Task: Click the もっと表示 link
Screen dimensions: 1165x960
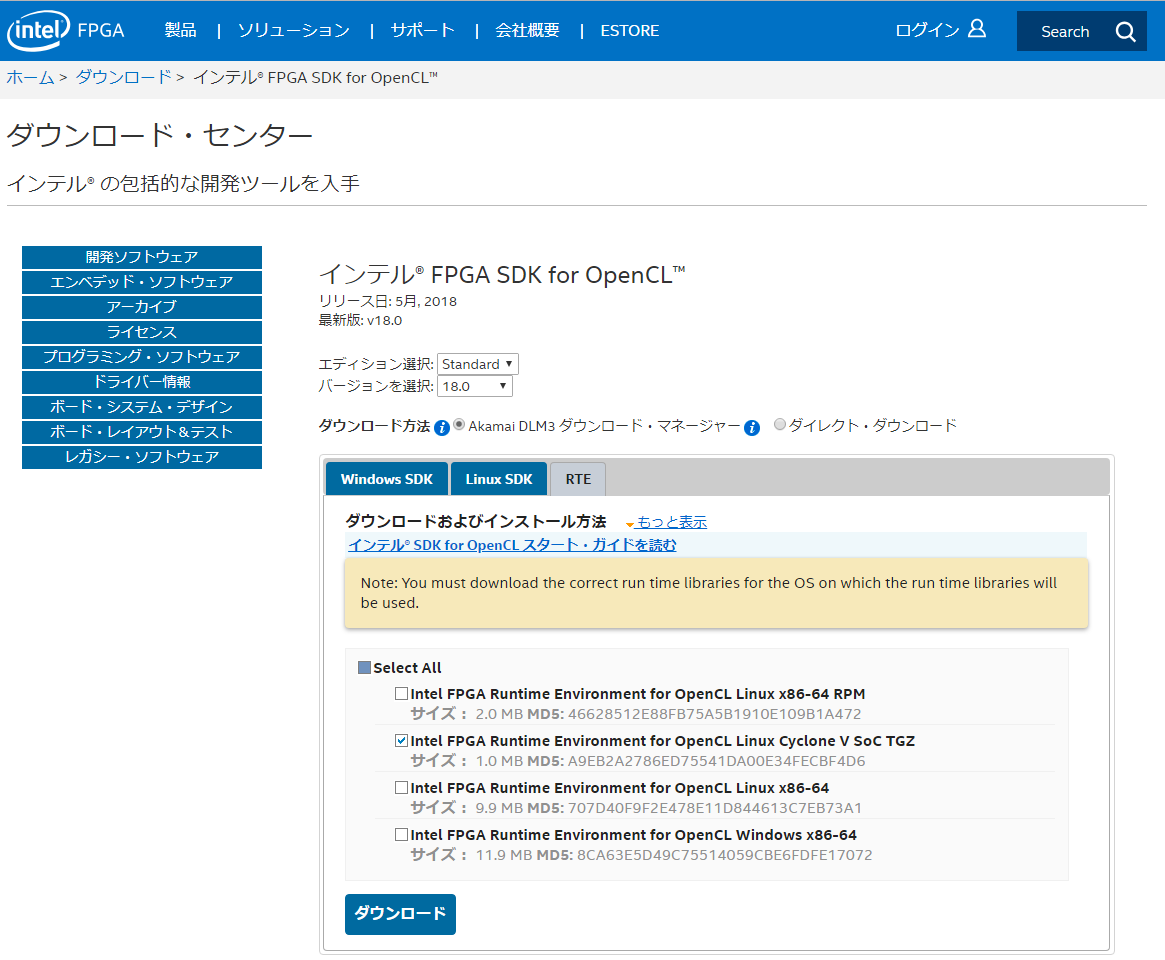Action: pyautogui.click(x=672, y=522)
